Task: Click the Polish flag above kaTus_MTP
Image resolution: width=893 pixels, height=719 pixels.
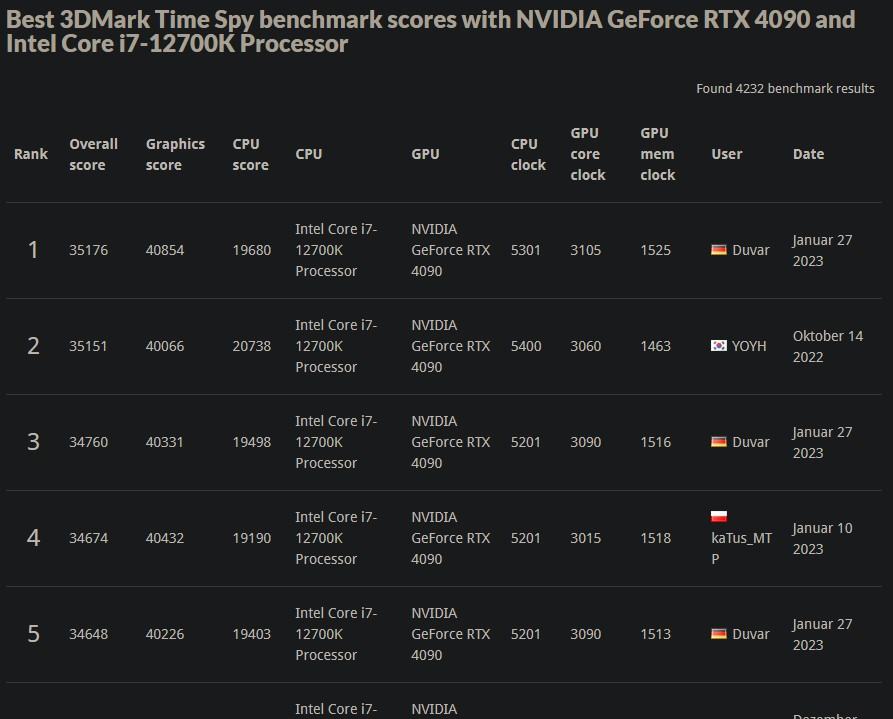Action: tap(719, 516)
